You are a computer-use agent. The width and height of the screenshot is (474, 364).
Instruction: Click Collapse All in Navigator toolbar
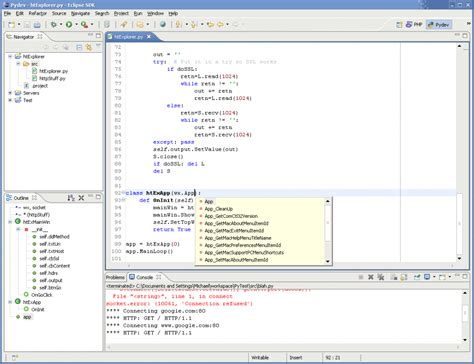79,47
